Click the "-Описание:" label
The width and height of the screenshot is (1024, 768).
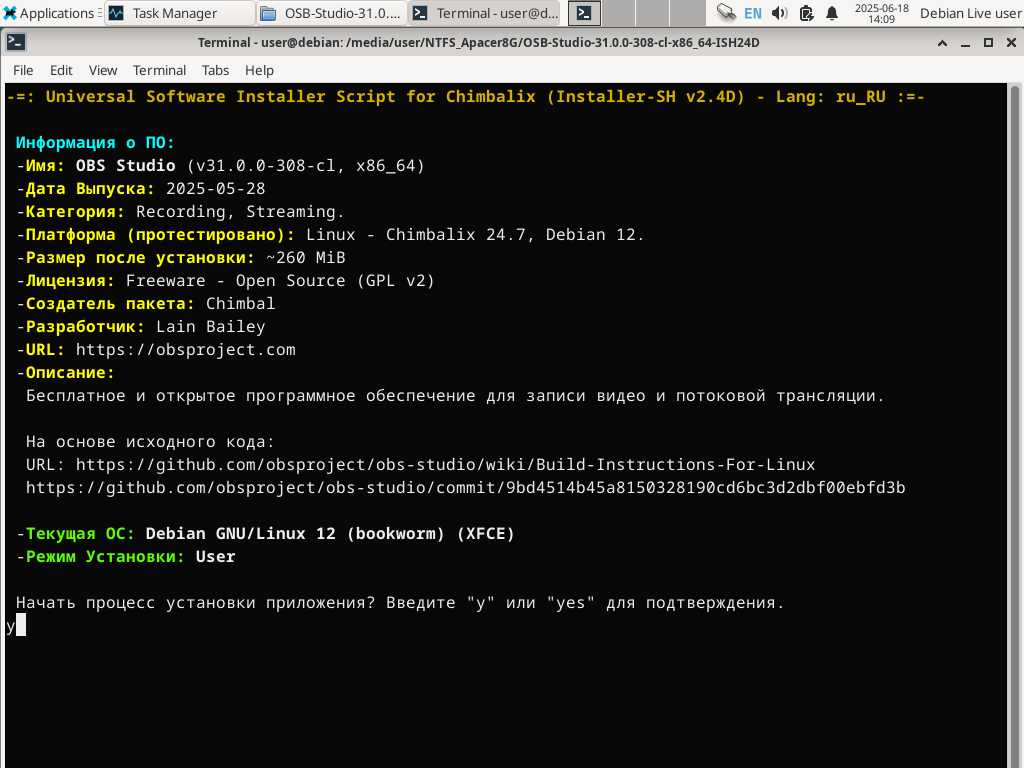click(x=65, y=372)
